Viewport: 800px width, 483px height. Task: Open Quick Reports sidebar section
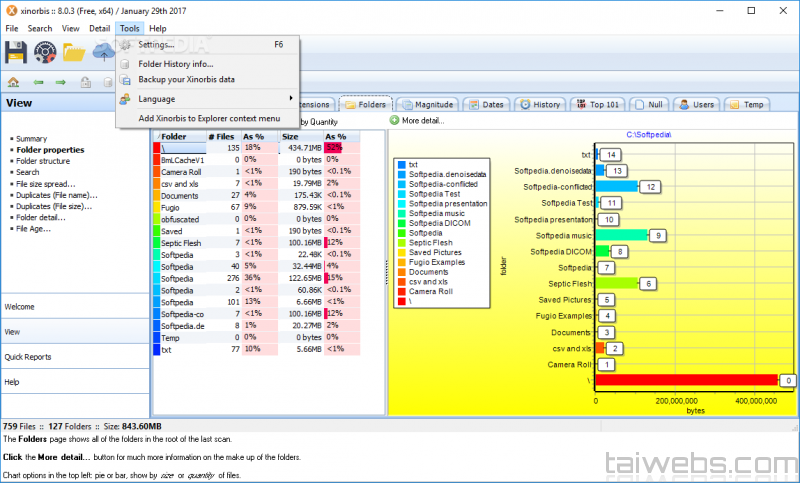click(x=28, y=357)
